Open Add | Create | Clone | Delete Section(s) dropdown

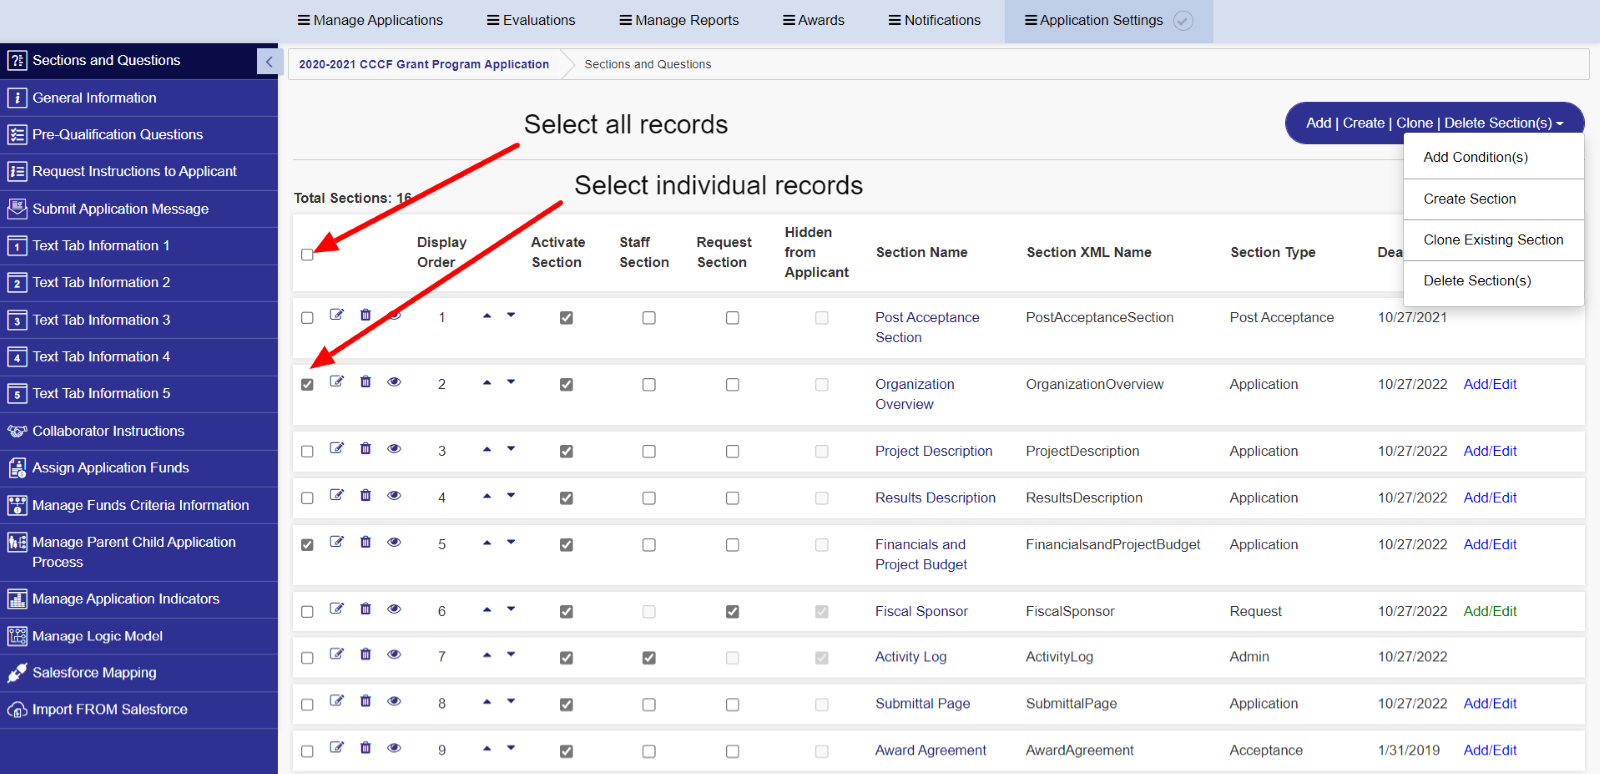(1434, 123)
